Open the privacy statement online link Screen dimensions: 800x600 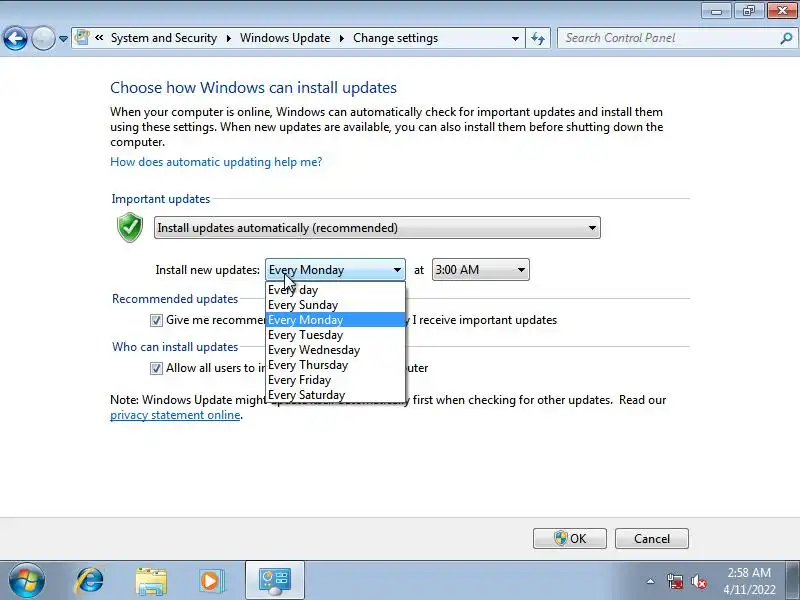(x=175, y=415)
